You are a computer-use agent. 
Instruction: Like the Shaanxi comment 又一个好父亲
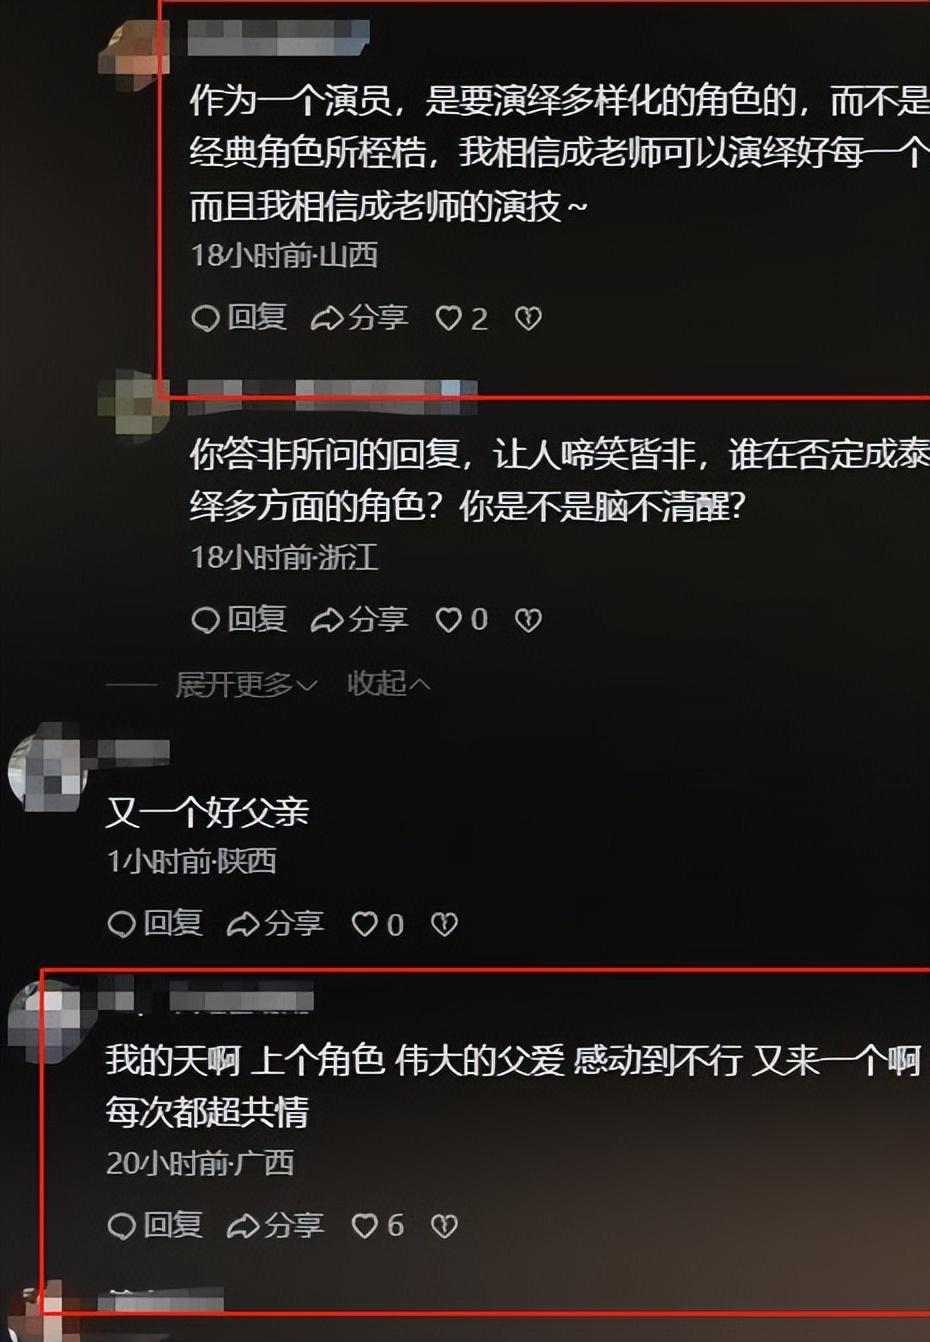(x=378, y=925)
